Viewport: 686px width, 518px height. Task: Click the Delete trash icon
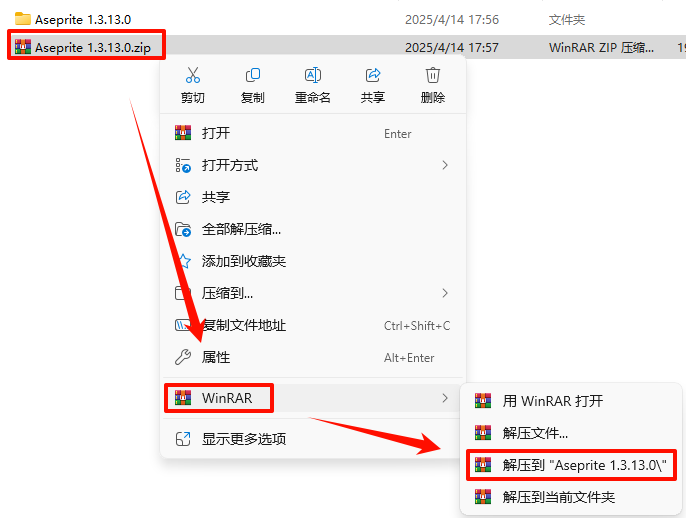[433, 75]
